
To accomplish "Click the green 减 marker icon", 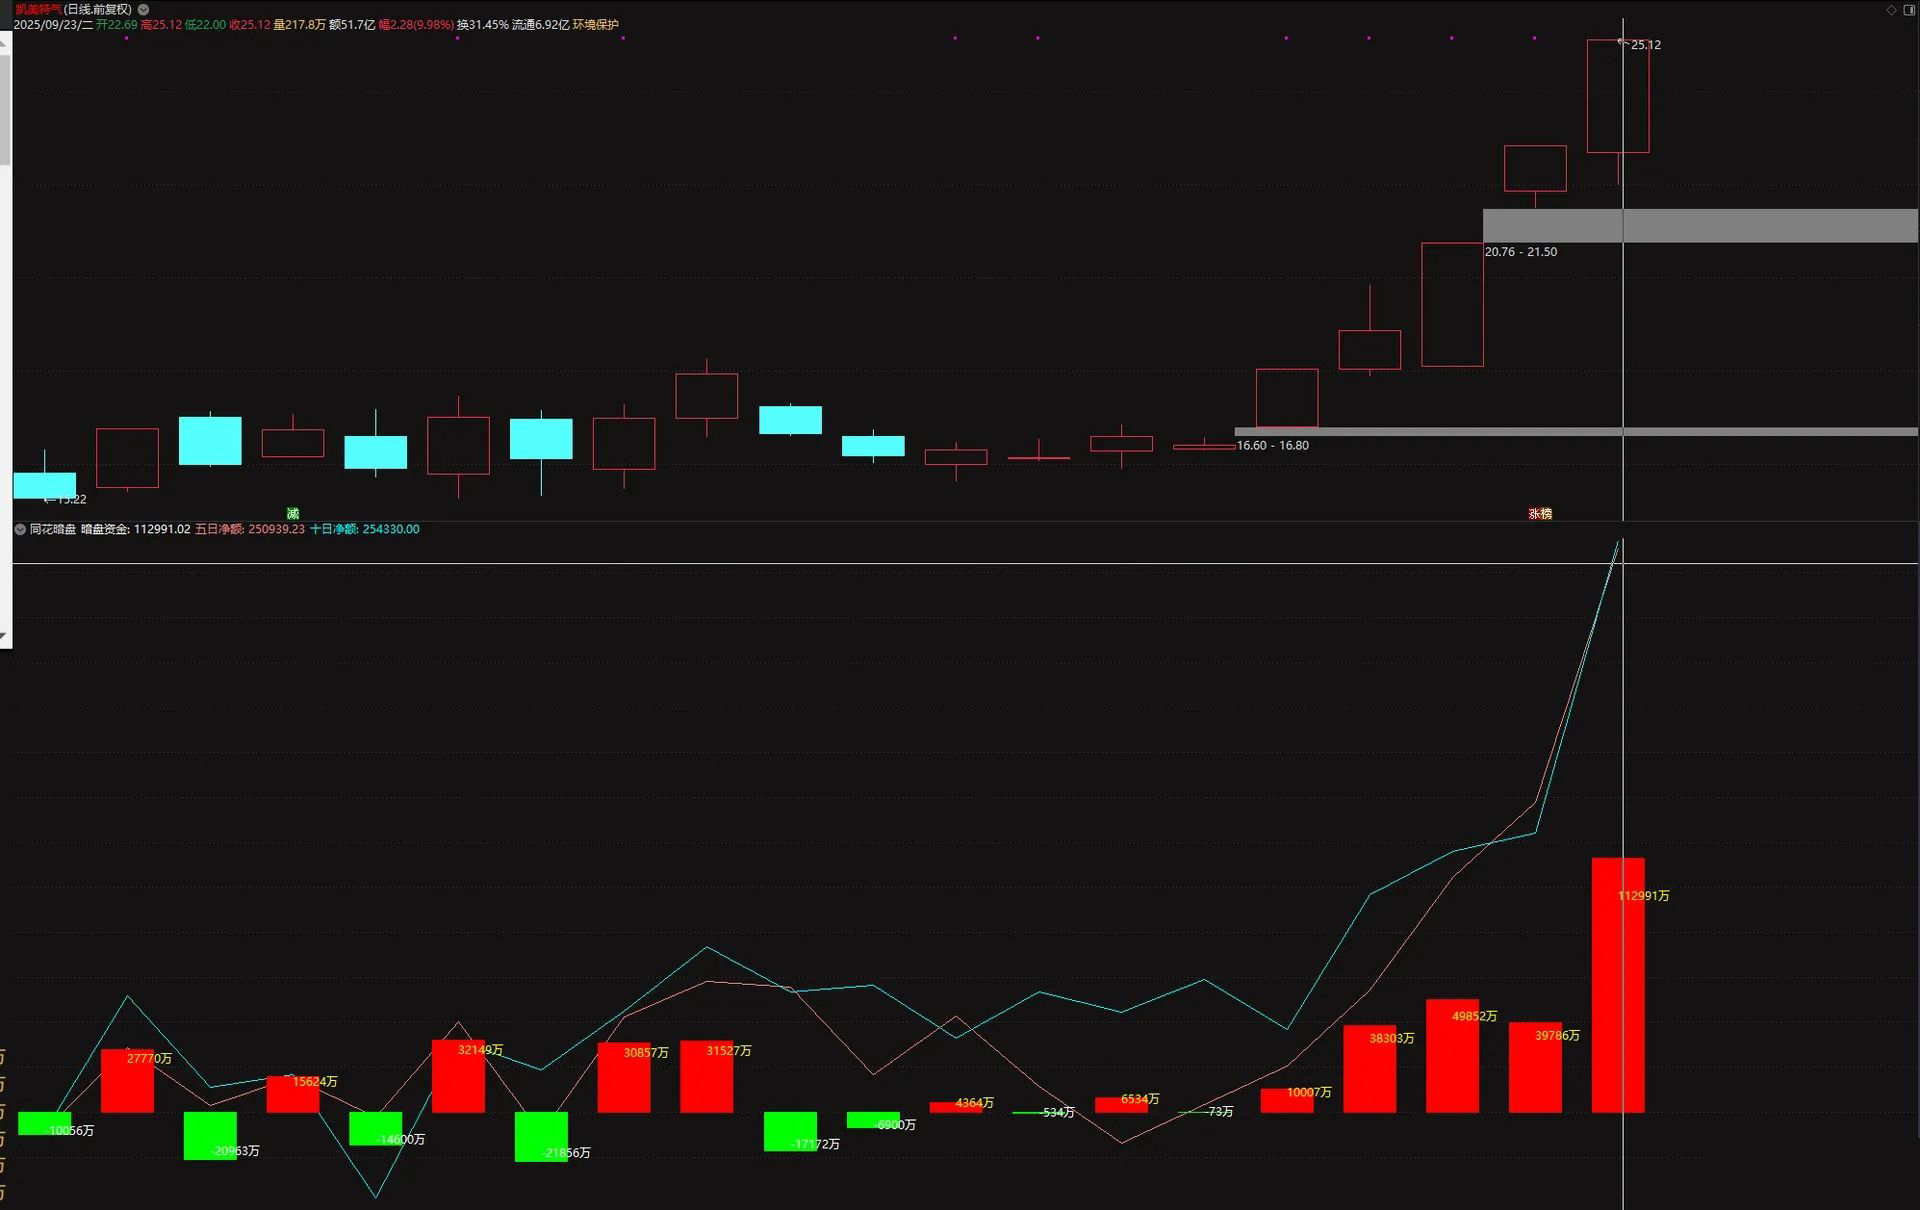I will point(293,513).
